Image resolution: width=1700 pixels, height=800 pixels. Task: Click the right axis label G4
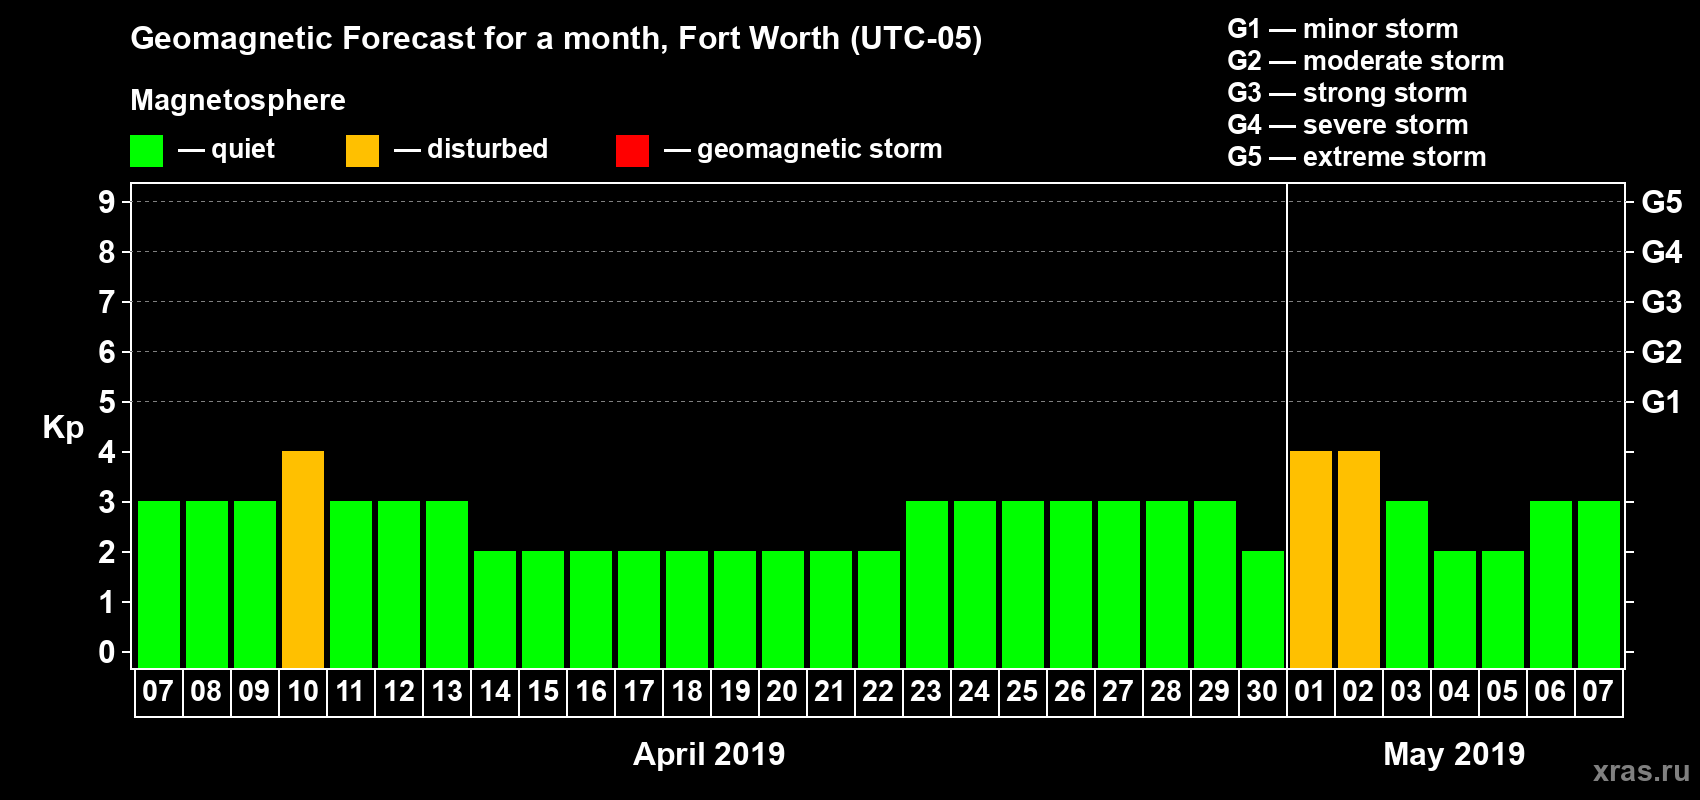click(1662, 252)
